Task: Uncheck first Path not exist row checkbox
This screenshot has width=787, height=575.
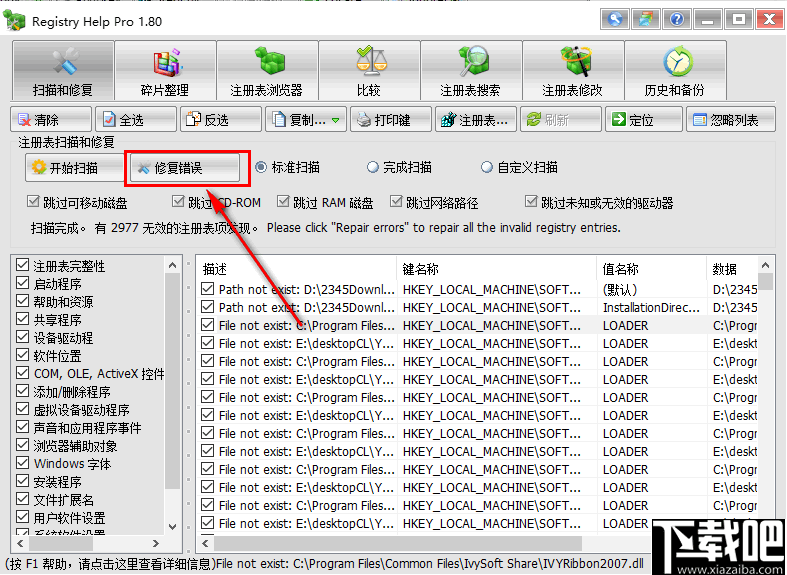Action: click(x=207, y=289)
